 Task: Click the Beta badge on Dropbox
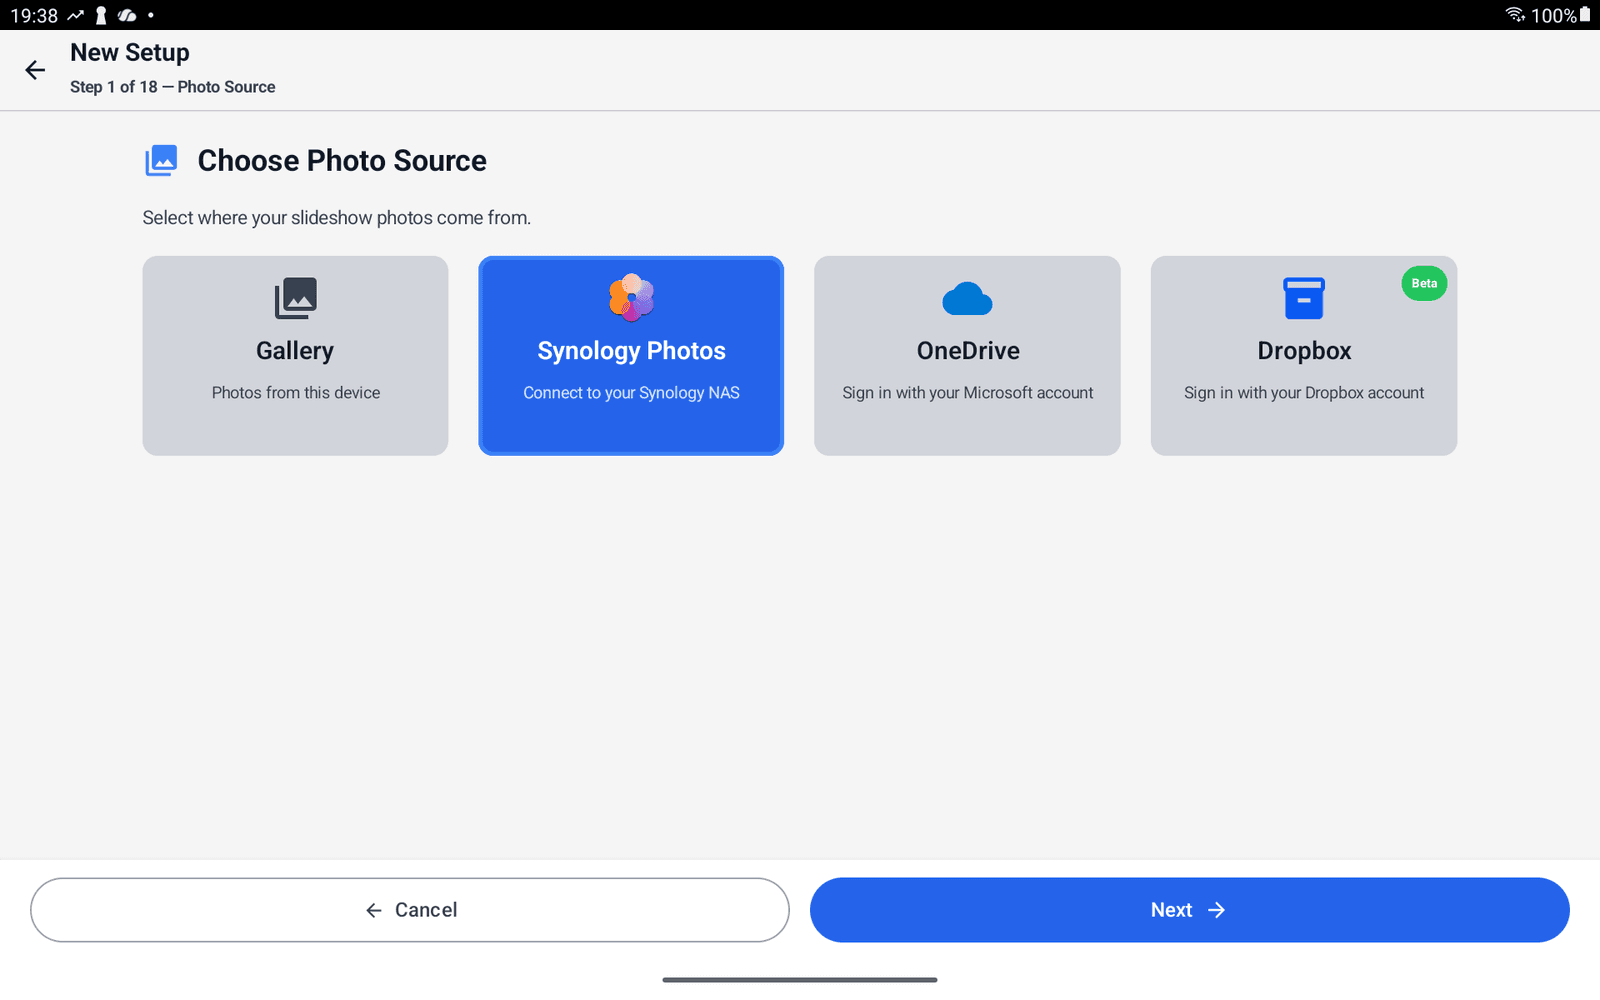[1424, 284]
